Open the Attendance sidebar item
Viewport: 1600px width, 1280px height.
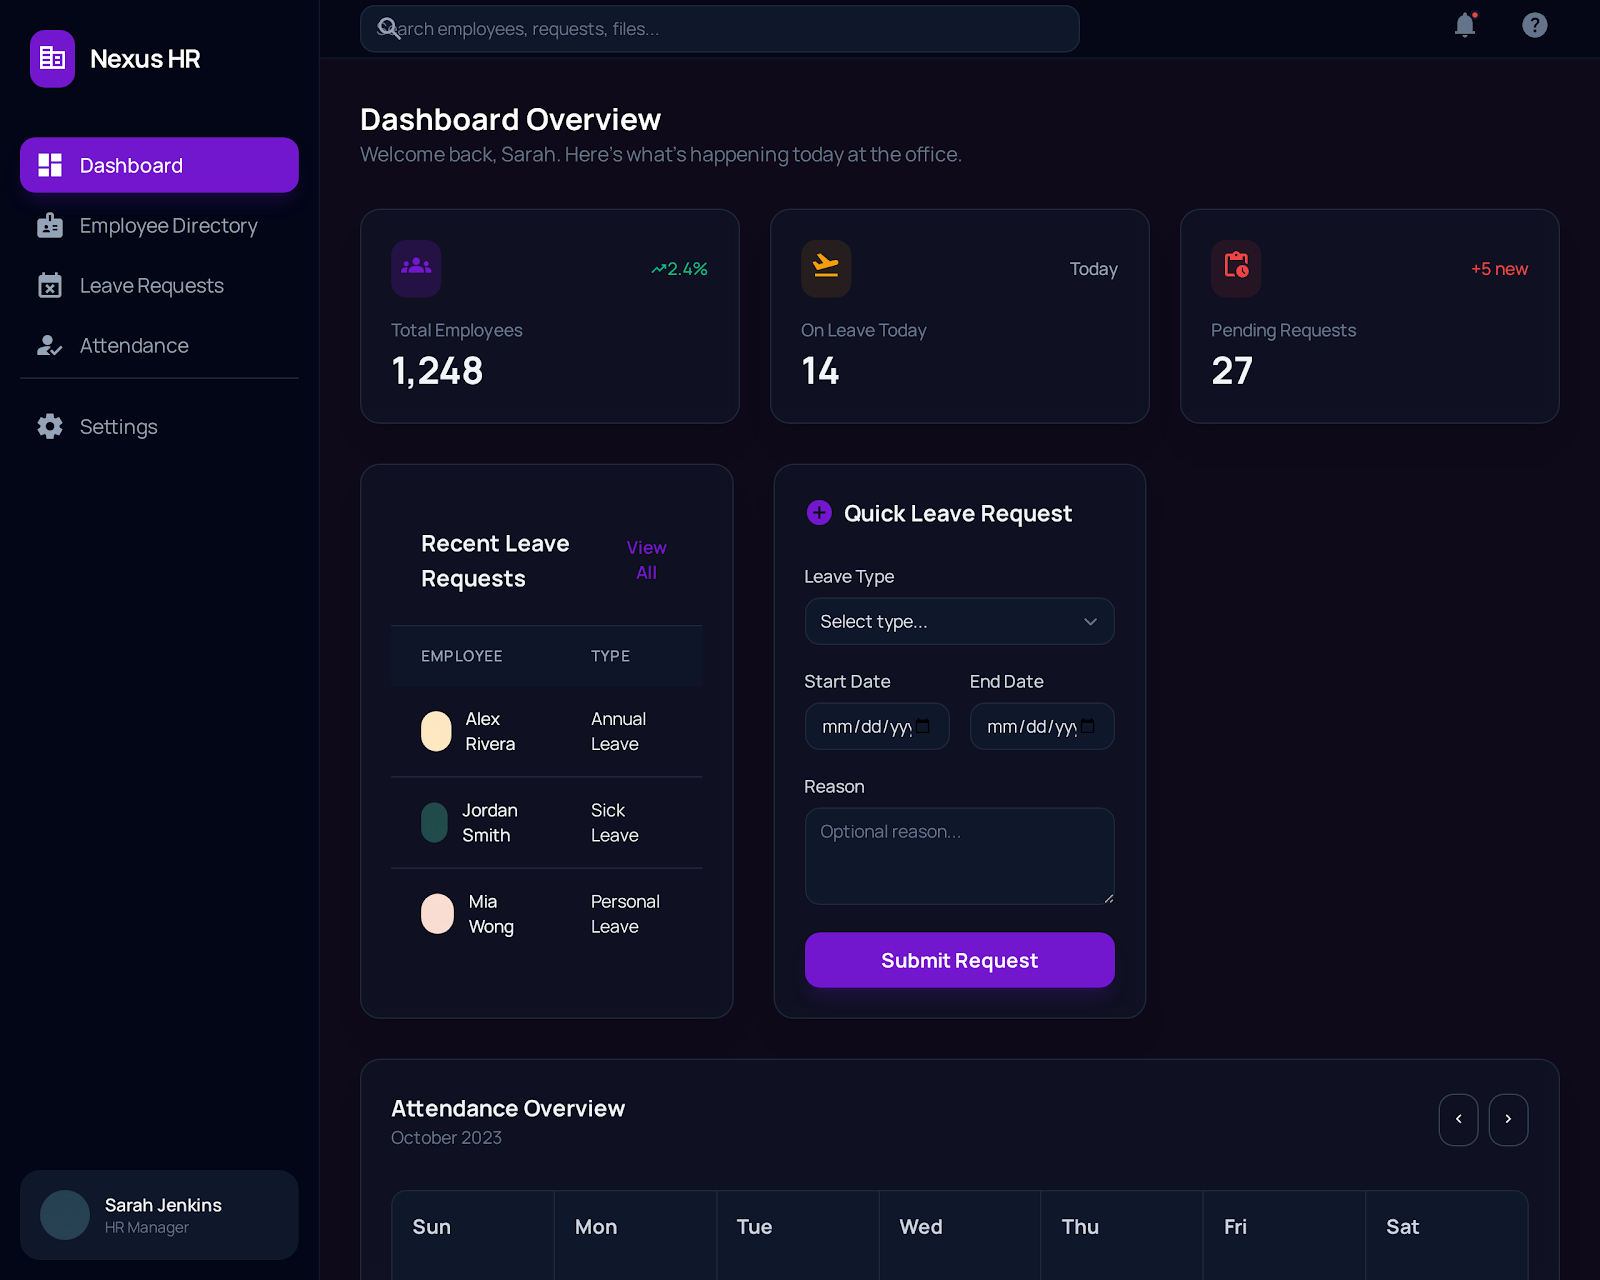[x=134, y=346]
